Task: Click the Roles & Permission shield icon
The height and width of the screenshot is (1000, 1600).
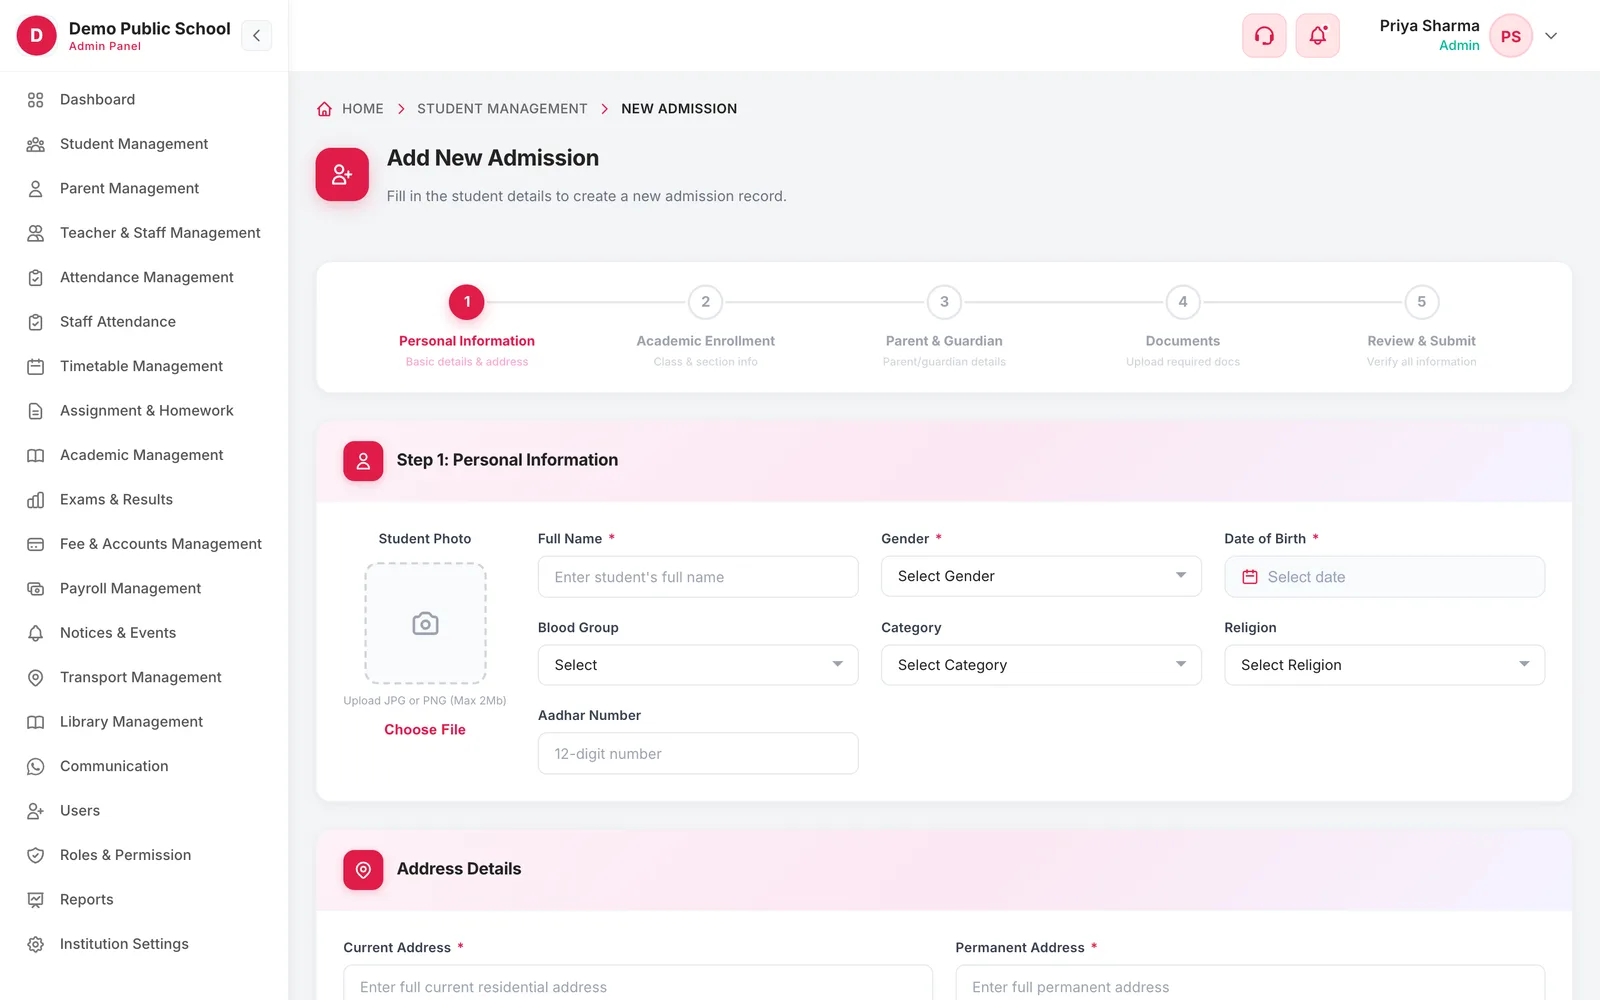Action: click(x=36, y=855)
